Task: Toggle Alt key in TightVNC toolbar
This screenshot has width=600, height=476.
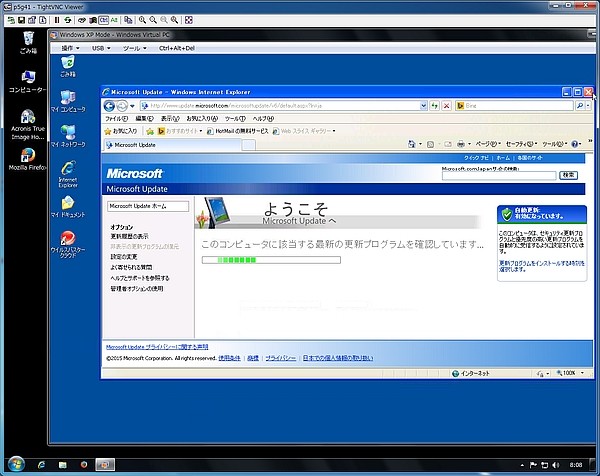Action: (x=114, y=20)
